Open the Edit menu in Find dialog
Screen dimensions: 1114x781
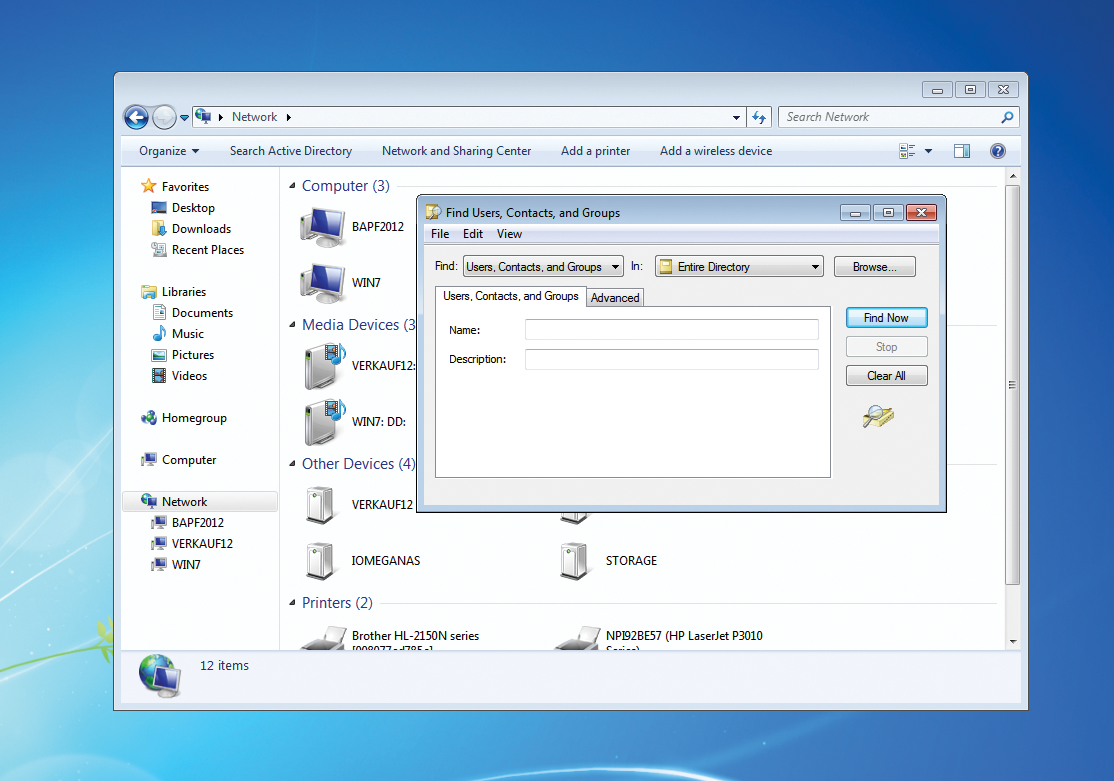point(472,234)
